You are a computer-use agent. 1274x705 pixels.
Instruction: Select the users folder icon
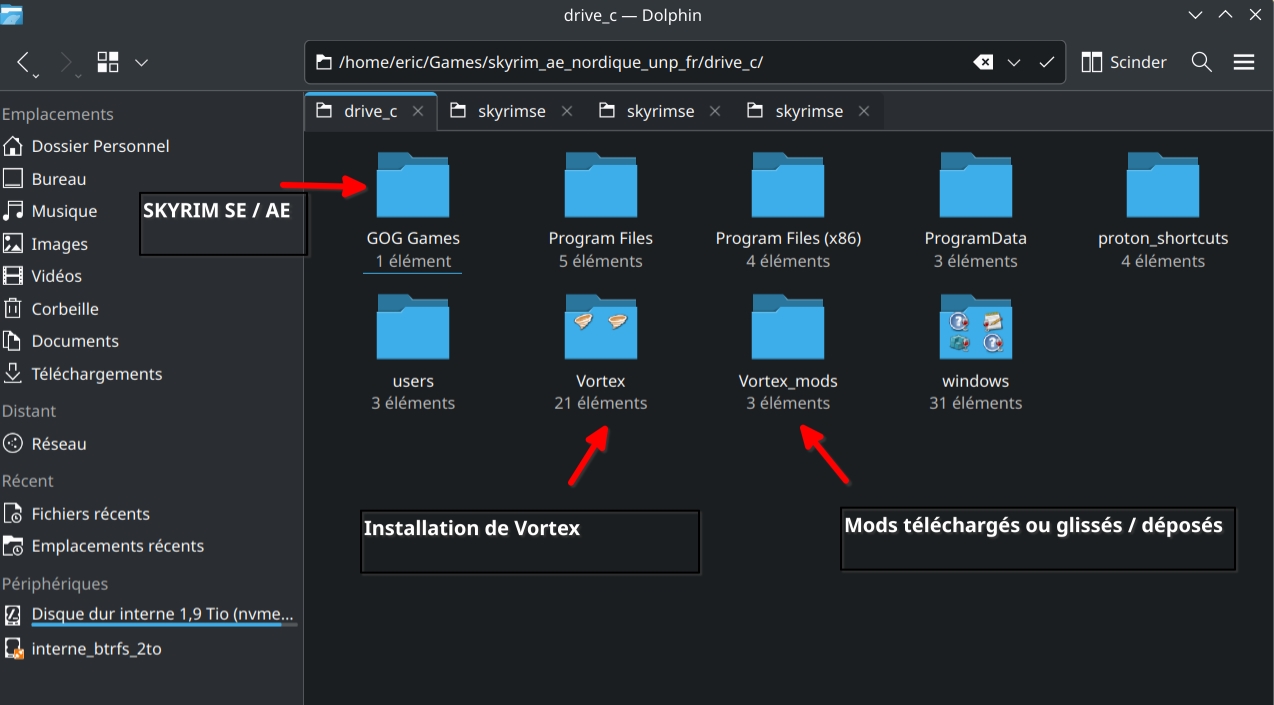click(x=413, y=327)
